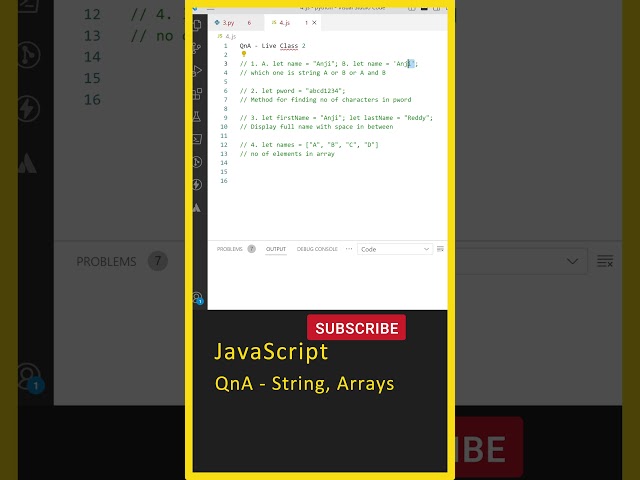Viewport: 640px width, 480px height.
Task: Click the comment 'which one is string A or B'
Action: 313,73
